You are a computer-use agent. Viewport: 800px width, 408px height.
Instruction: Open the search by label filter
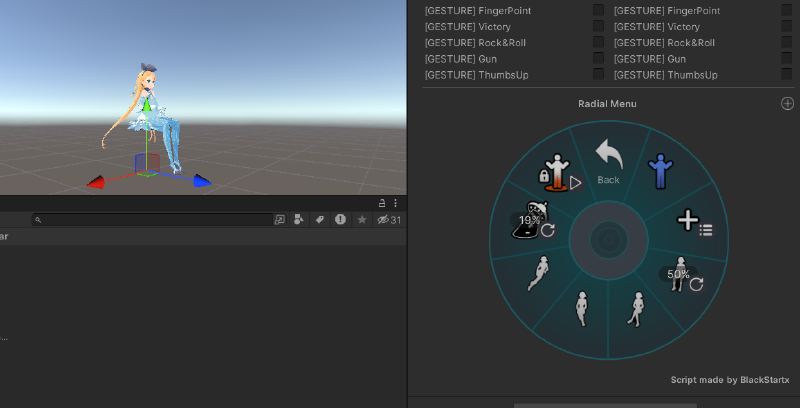(320, 220)
